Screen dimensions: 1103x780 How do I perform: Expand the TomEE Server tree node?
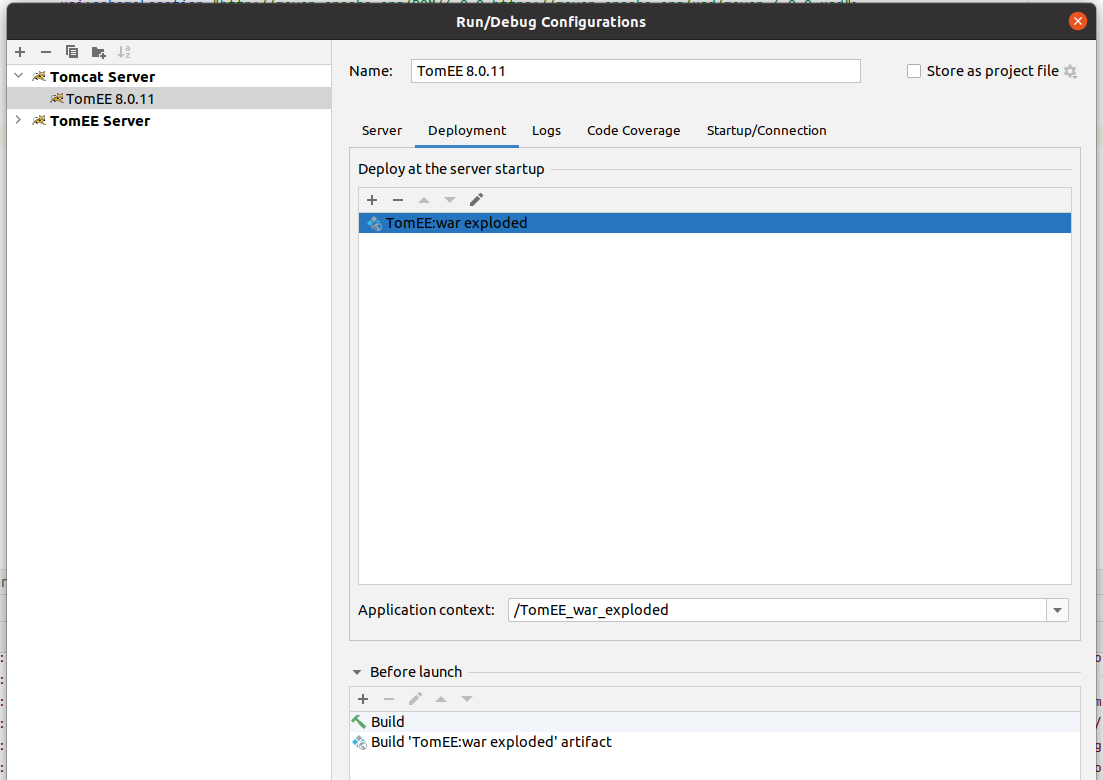tap(18, 120)
